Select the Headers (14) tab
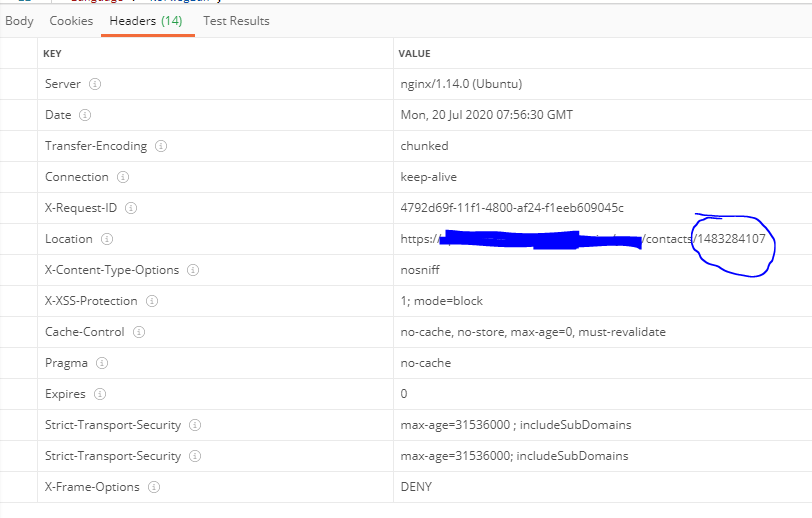The height and width of the screenshot is (518, 812). pos(146,21)
